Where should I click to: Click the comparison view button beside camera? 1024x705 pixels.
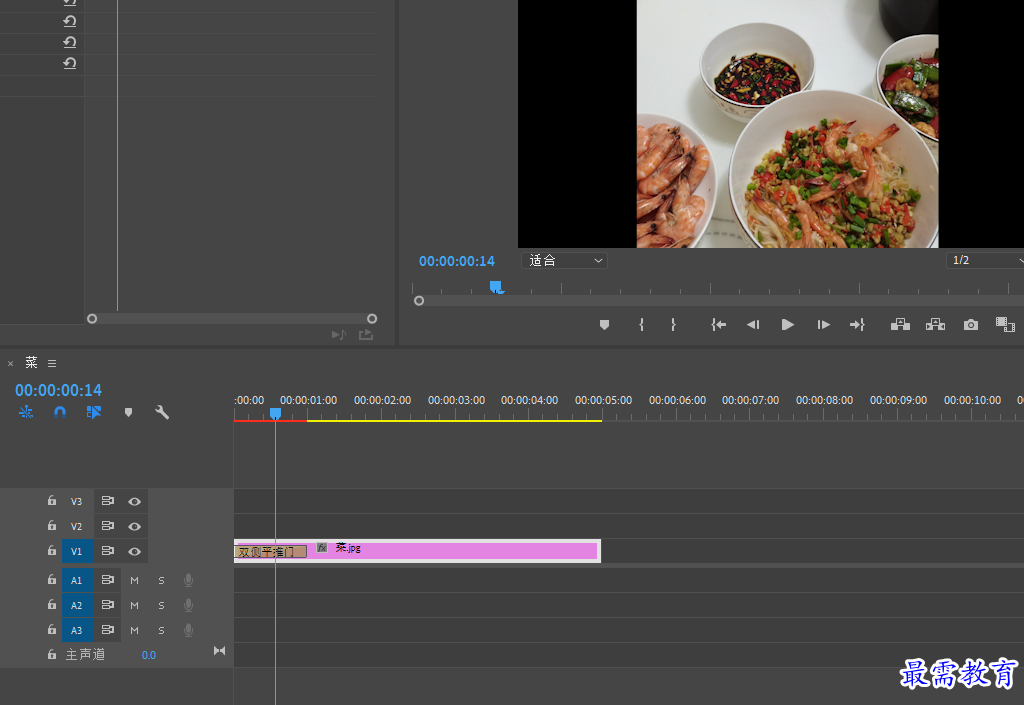[1005, 324]
